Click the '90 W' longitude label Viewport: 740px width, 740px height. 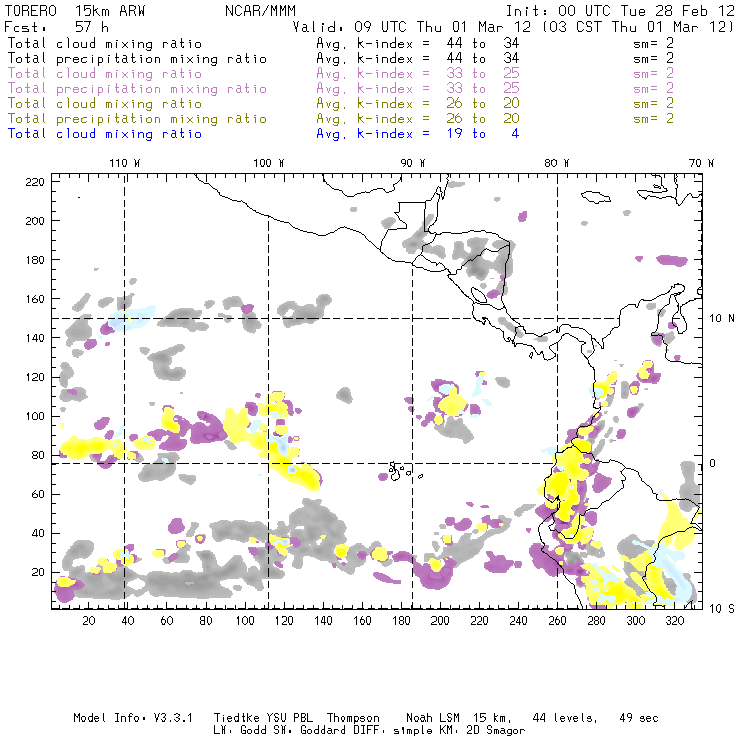click(413, 163)
